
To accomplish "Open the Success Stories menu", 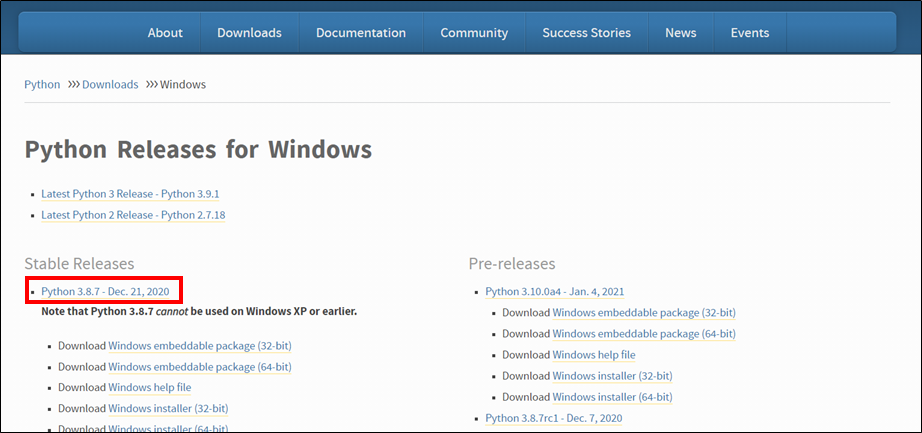I will point(586,33).
